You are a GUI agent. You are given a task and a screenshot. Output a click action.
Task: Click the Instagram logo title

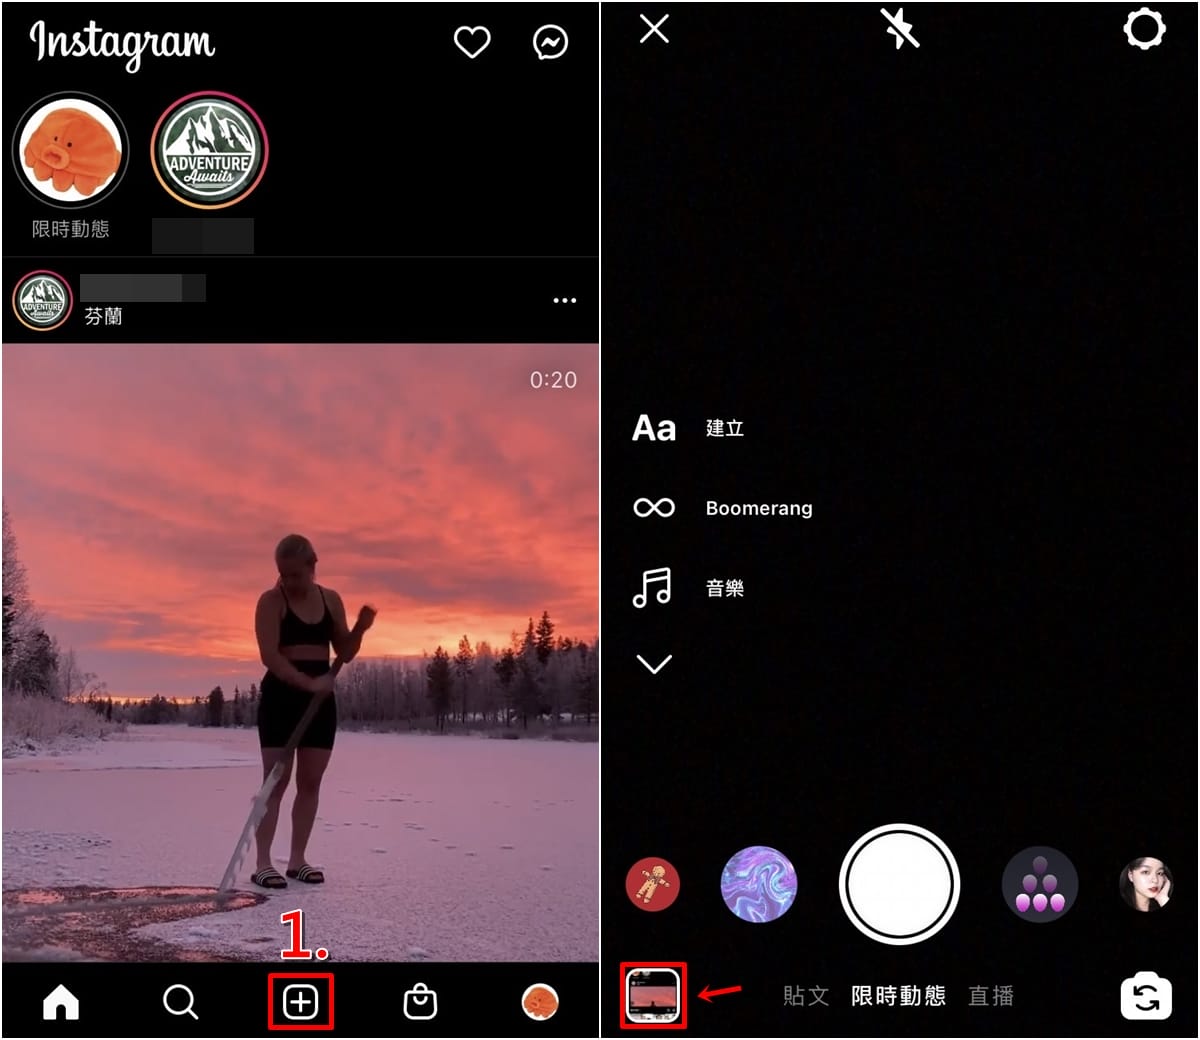click(x=122, y=45)
